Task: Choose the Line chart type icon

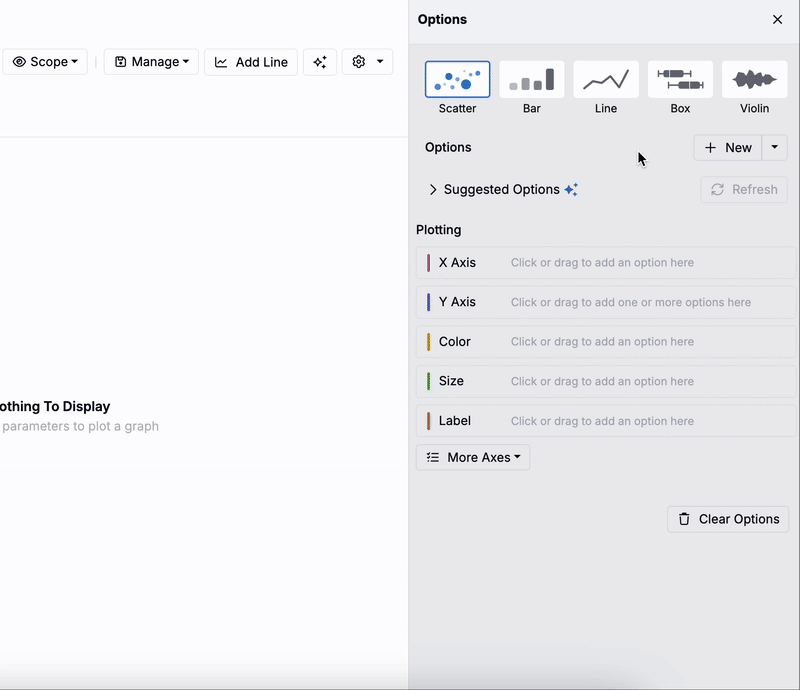Action: pyautogui.click(x=606, y=80)
